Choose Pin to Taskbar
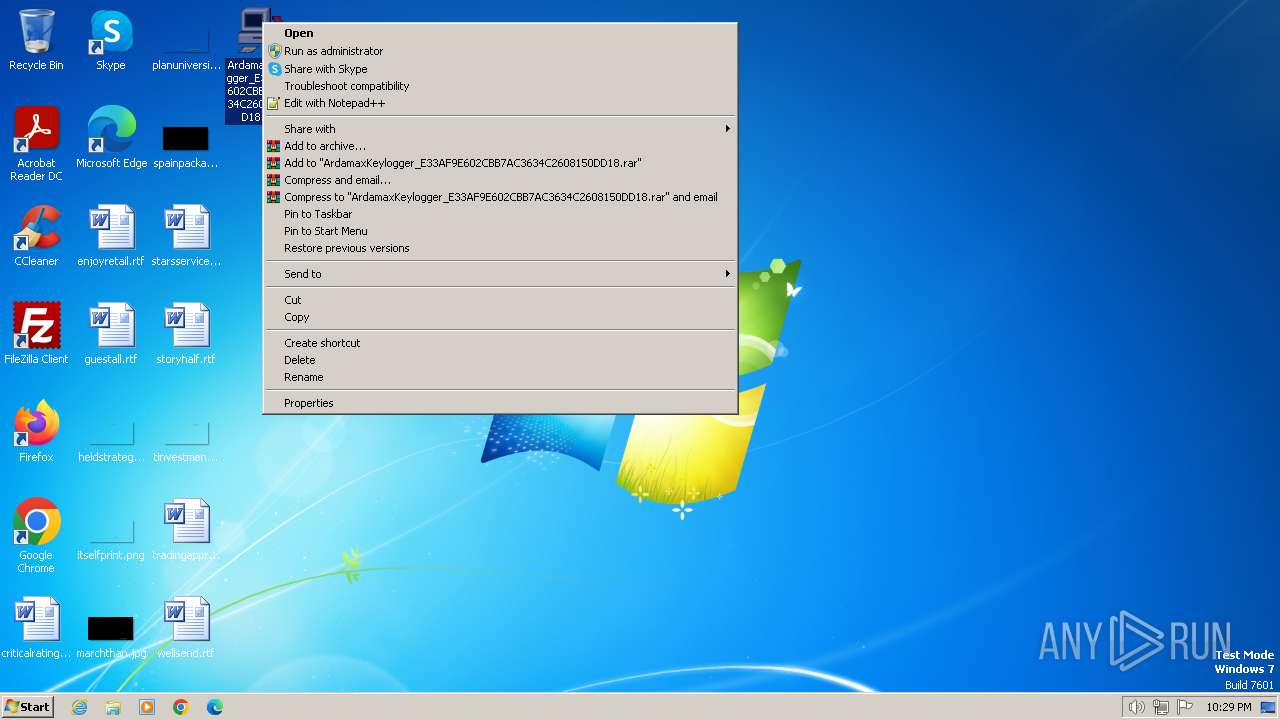 pos(500,214)
